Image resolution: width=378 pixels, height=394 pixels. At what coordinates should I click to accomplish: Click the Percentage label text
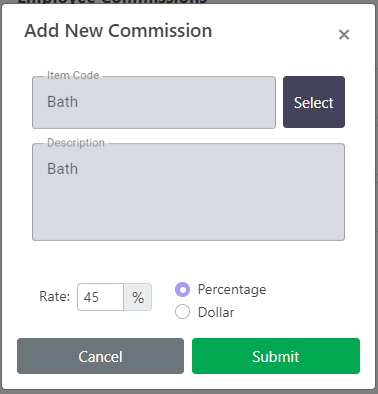232,289
